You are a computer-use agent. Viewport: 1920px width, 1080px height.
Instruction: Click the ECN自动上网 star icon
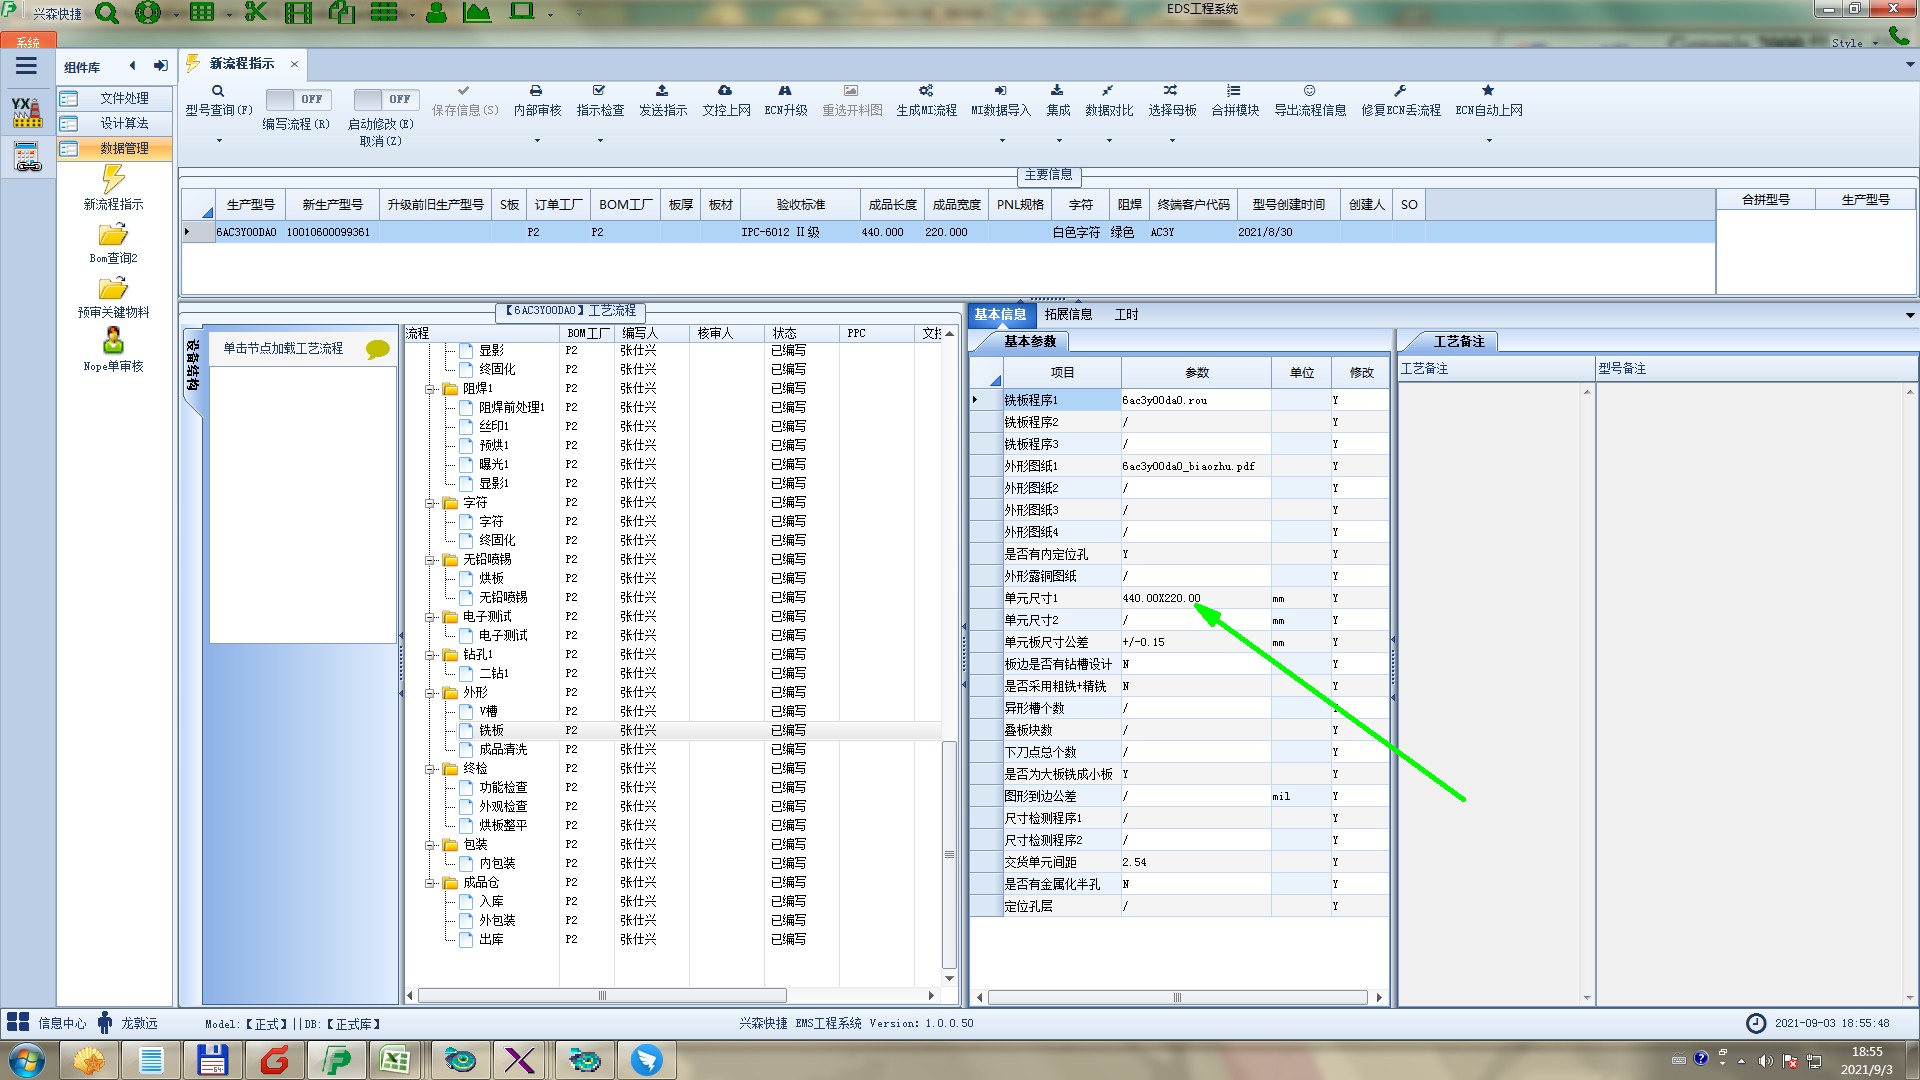[x=1488, y=91]
